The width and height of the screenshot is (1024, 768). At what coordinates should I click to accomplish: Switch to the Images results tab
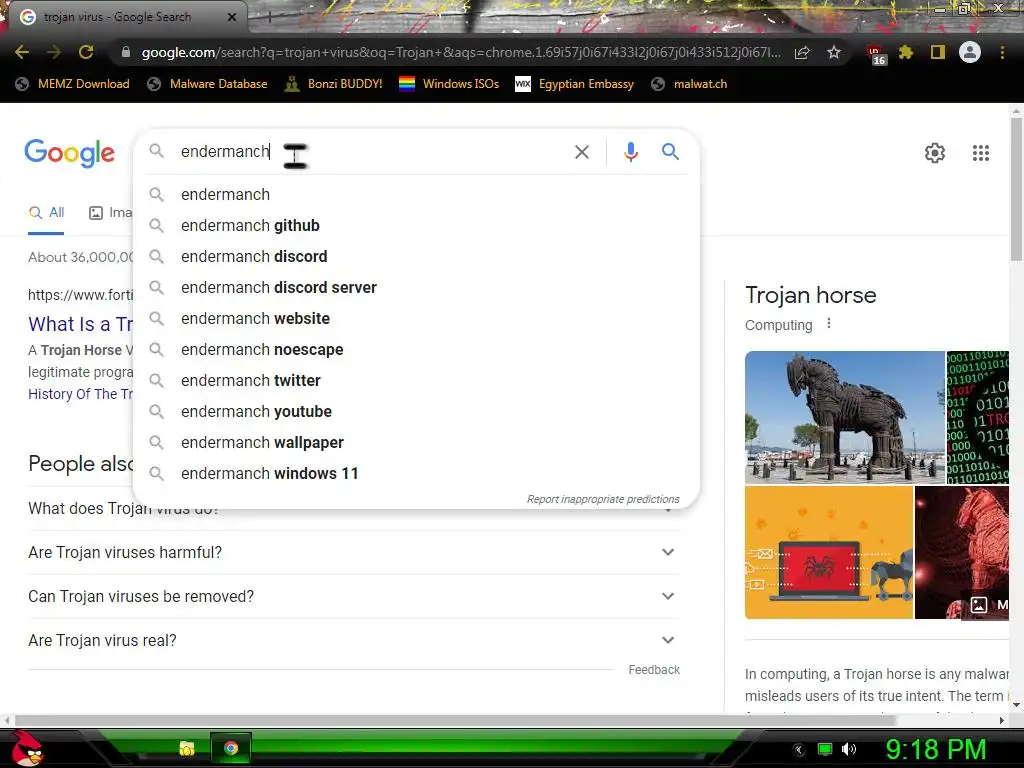(110, 212)
